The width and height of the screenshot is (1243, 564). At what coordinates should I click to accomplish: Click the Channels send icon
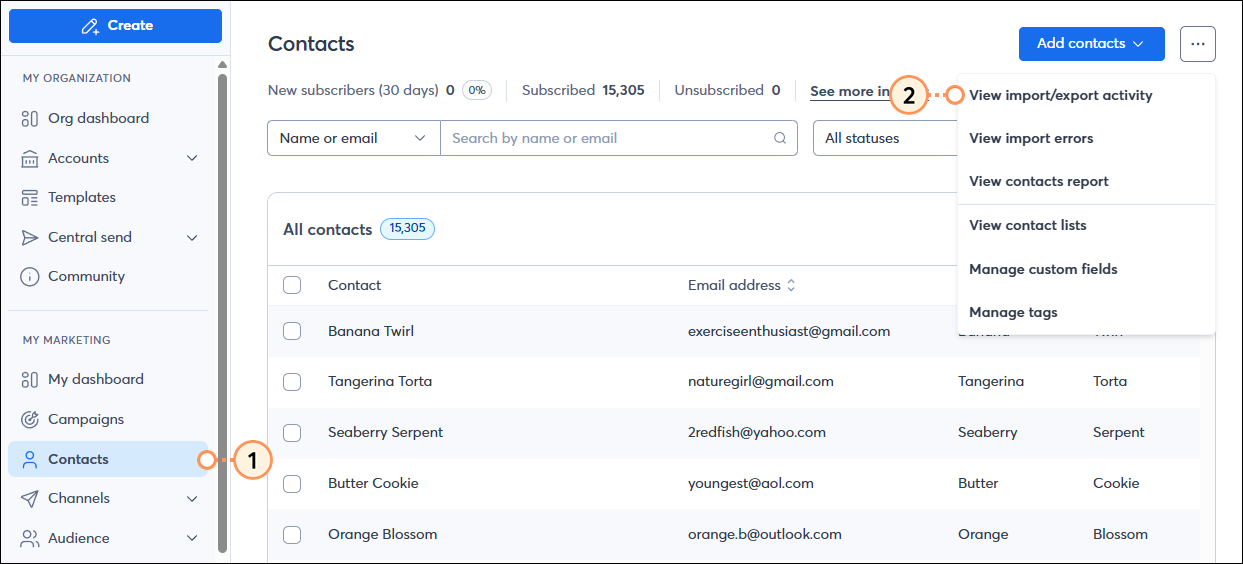coord(30,498)
